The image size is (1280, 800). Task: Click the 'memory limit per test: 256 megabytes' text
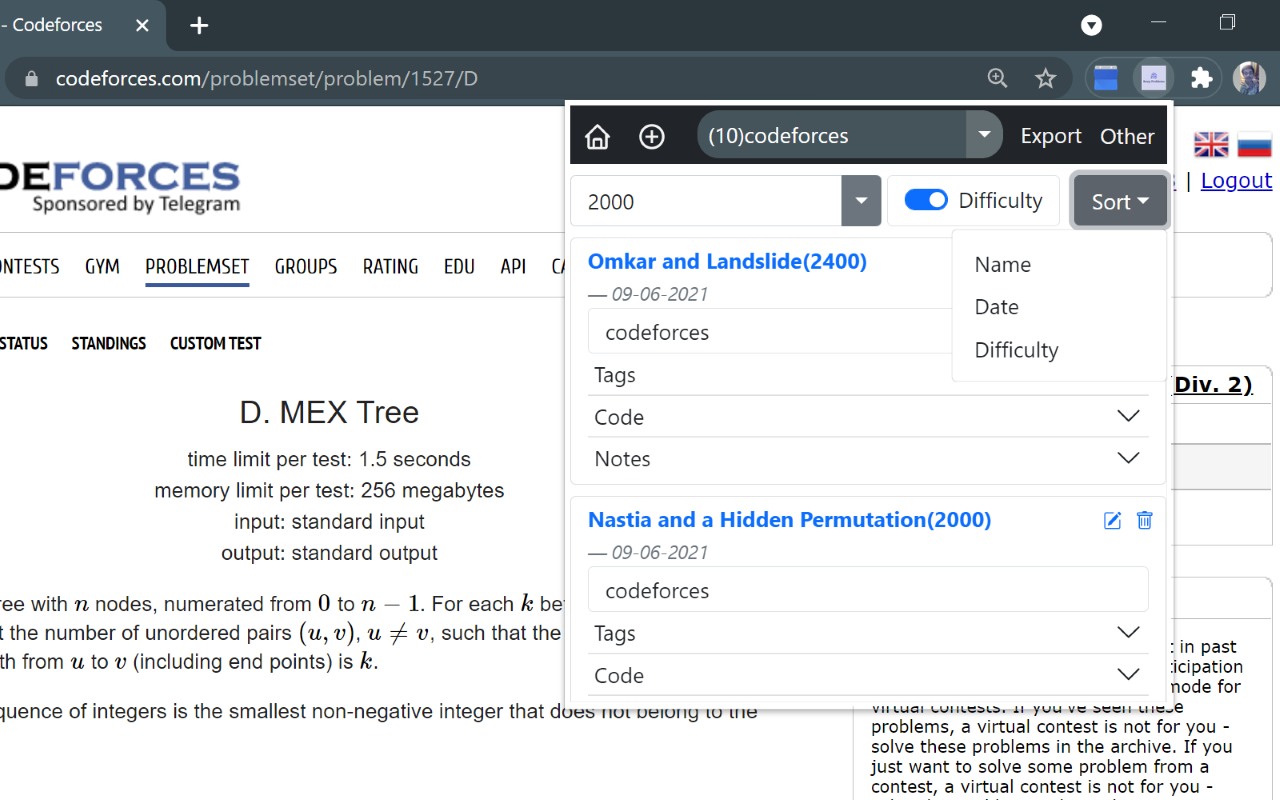click(329, 491)
